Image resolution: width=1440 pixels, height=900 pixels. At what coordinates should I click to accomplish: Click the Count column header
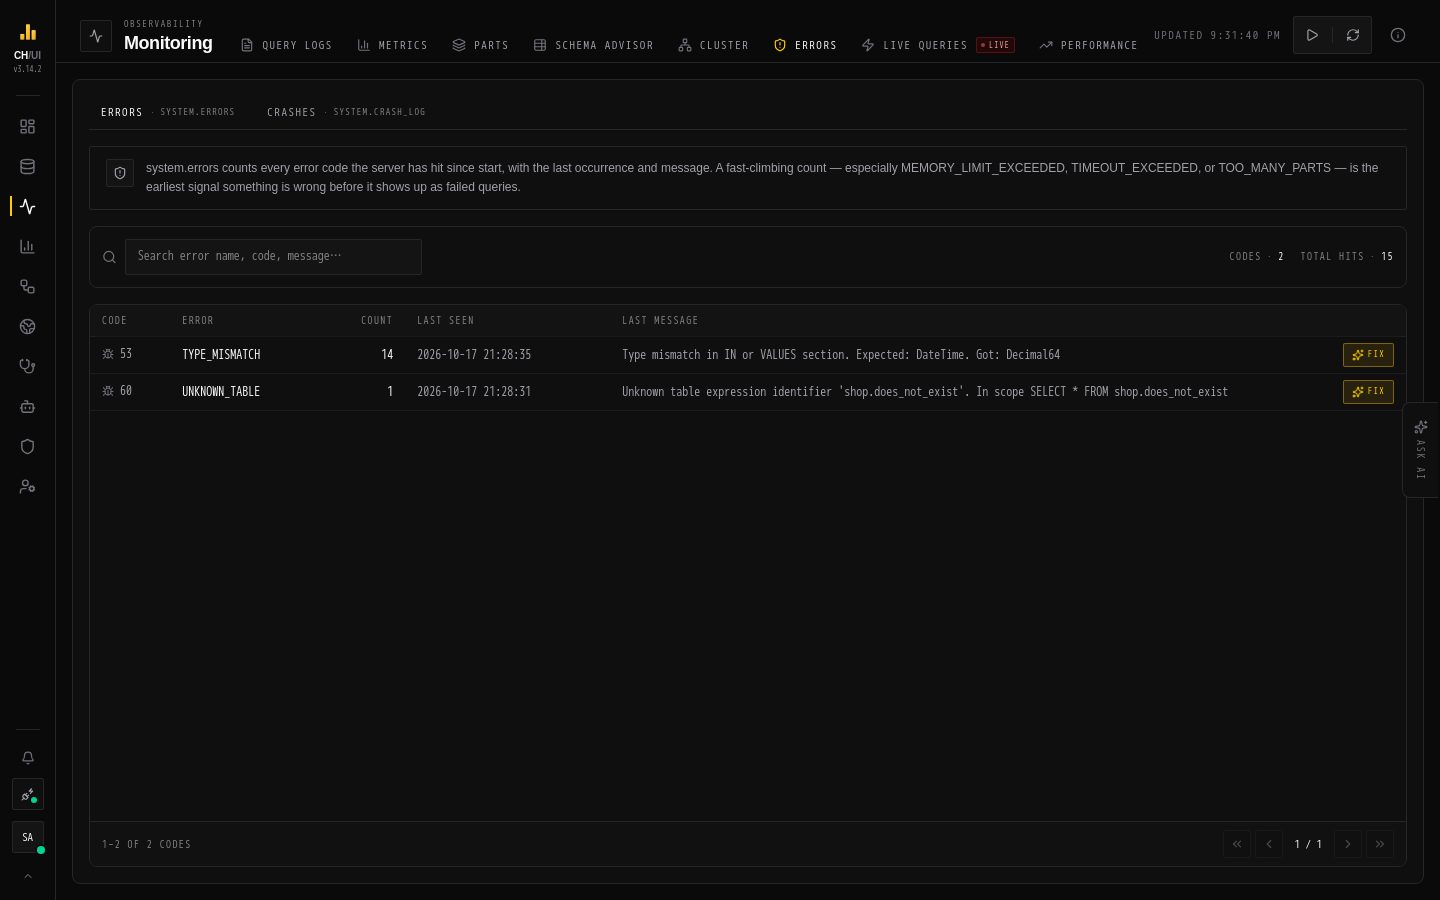click(x=377, y=321)
